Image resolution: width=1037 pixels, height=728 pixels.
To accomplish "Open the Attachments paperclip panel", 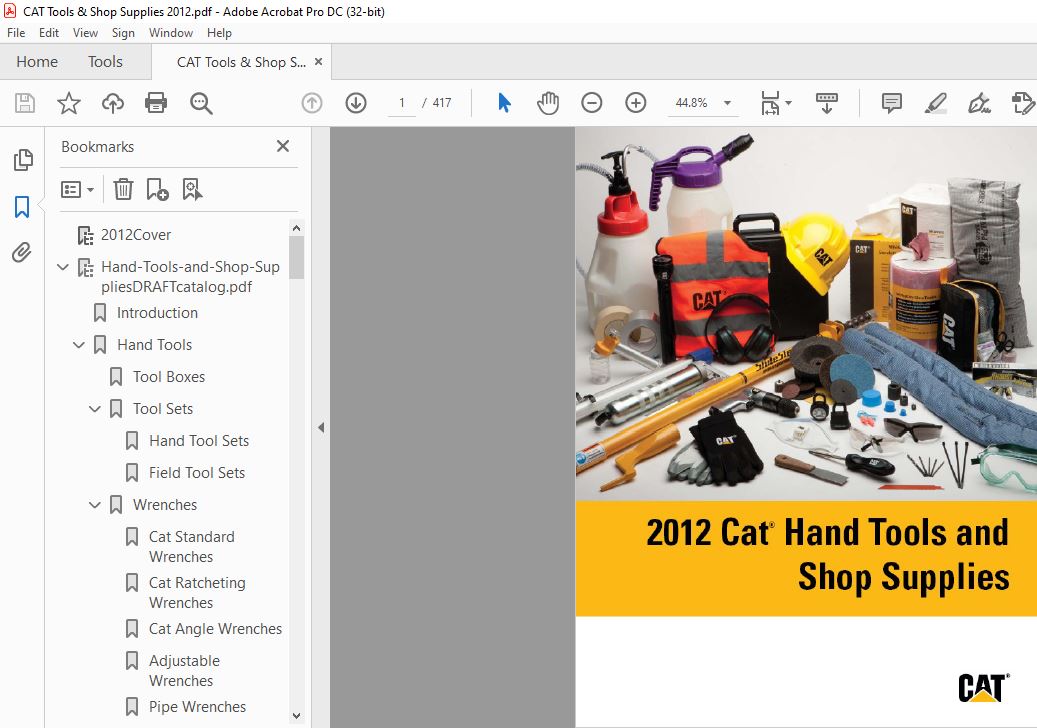I will coord(21,253).
